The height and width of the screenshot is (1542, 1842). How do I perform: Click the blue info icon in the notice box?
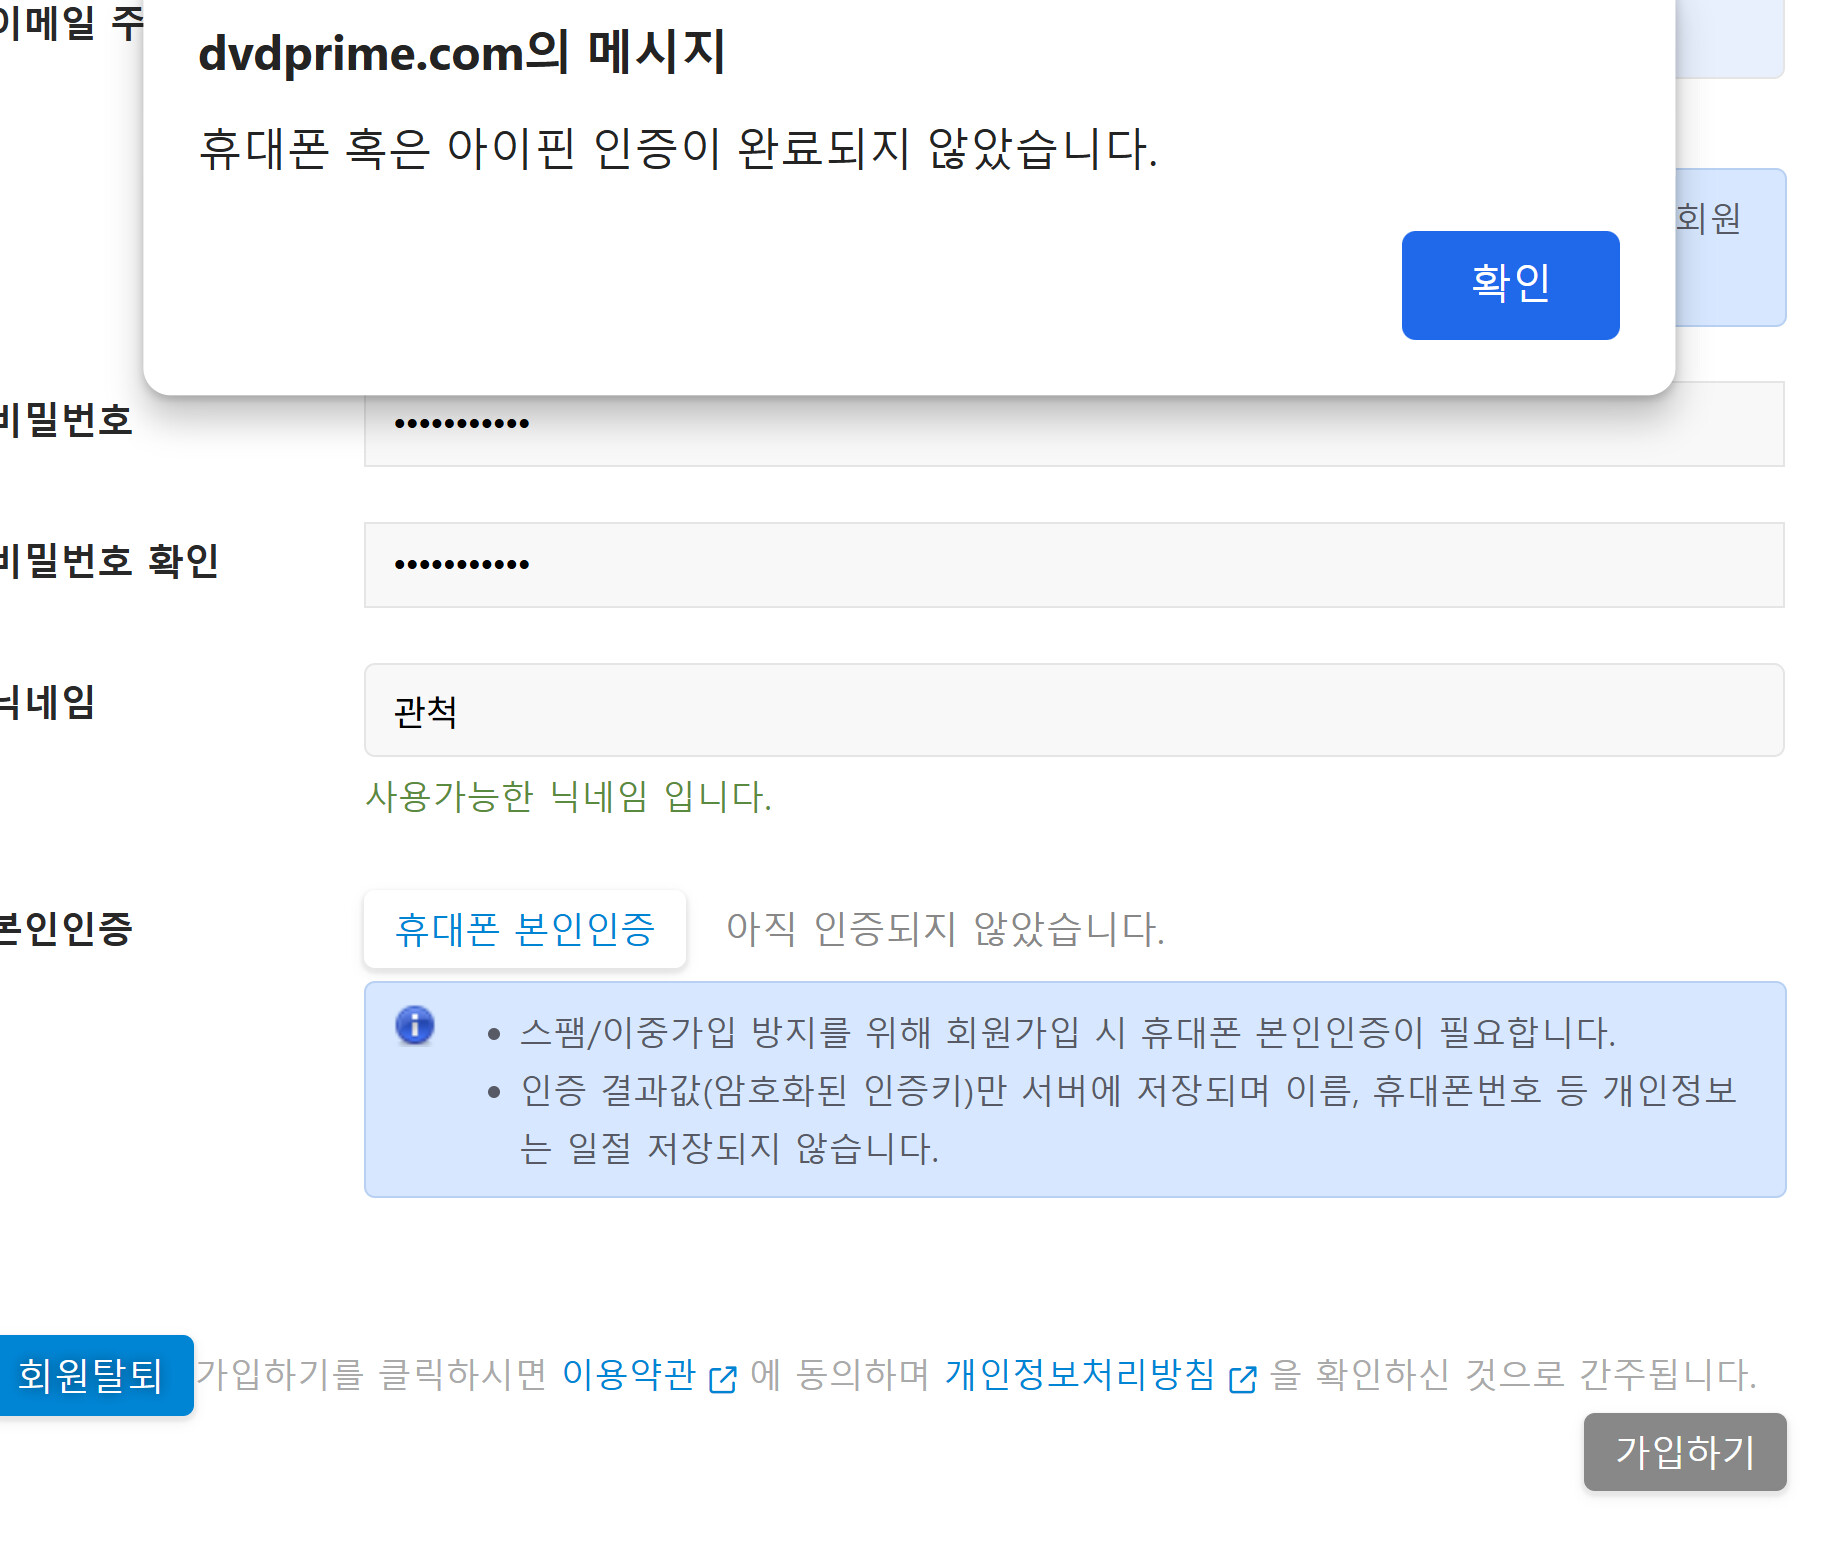(414, 1025)
